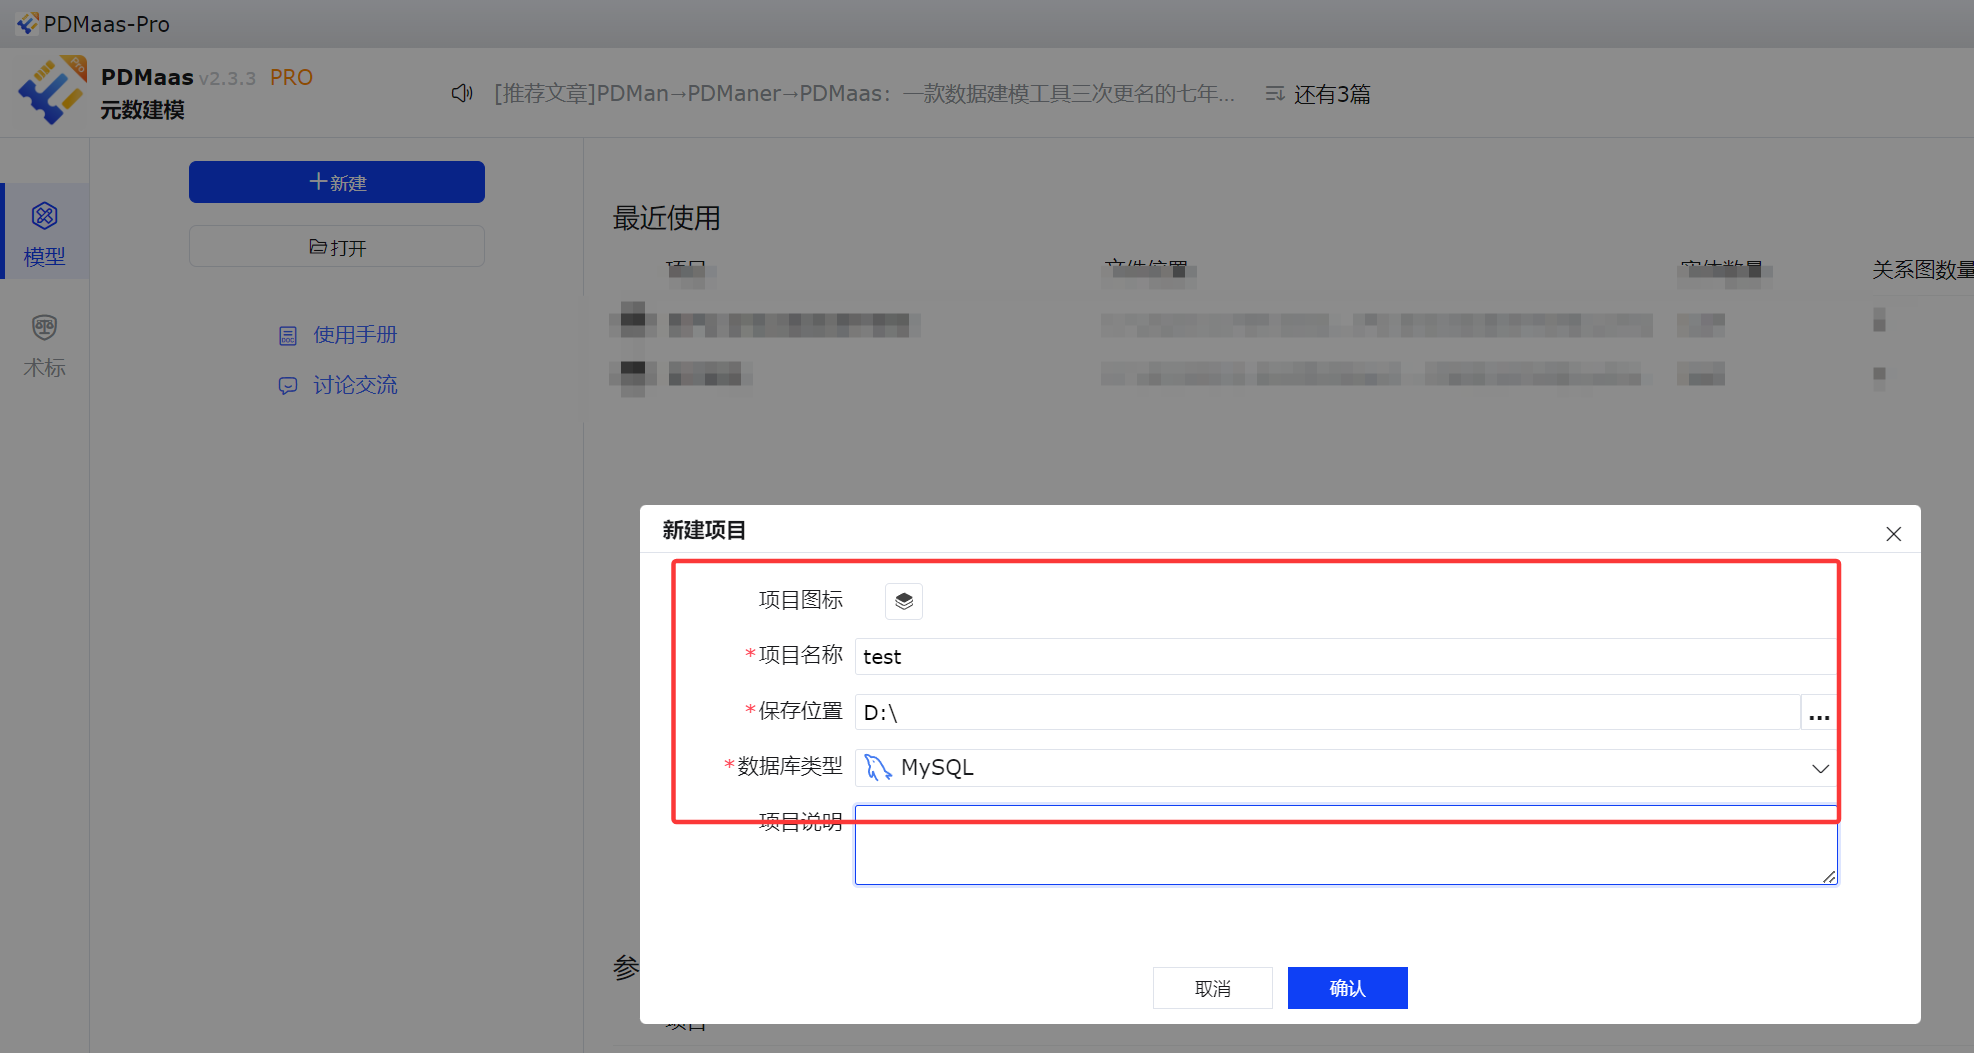
Task: Browse for save location with ellipsis button
Action: pyautogui.click(x=1819, y=712)
